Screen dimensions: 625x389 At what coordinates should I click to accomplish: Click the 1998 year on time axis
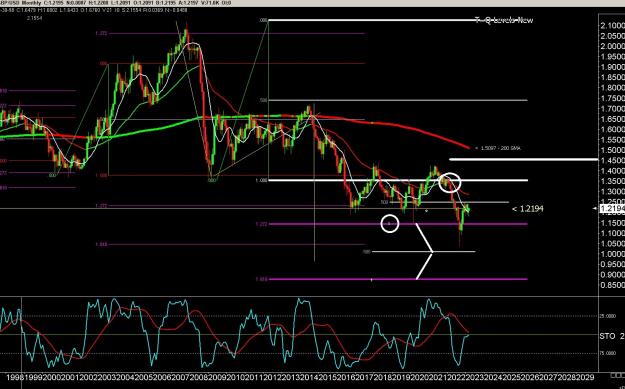(14, 377)
